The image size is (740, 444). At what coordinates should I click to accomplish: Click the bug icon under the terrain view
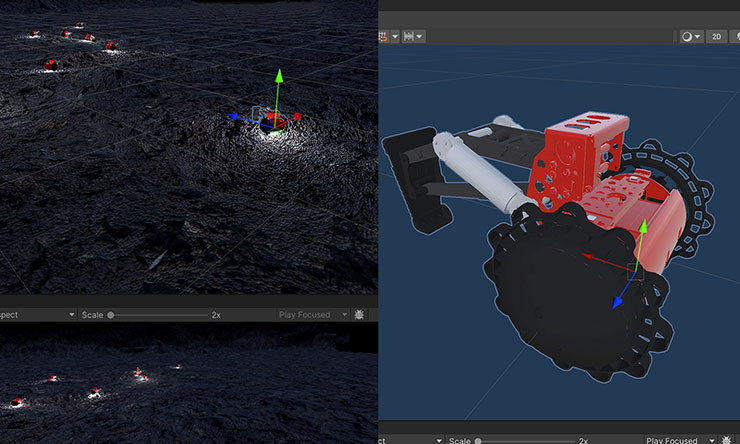pos(360,314)
